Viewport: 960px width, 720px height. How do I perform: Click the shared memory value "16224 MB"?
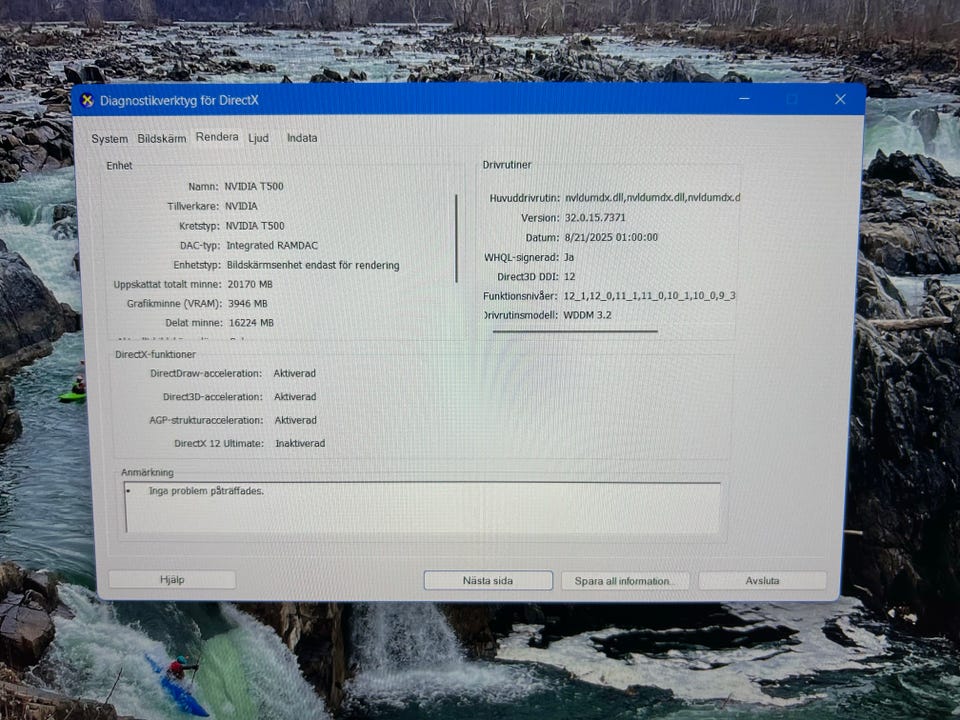[x=252, y=323]
